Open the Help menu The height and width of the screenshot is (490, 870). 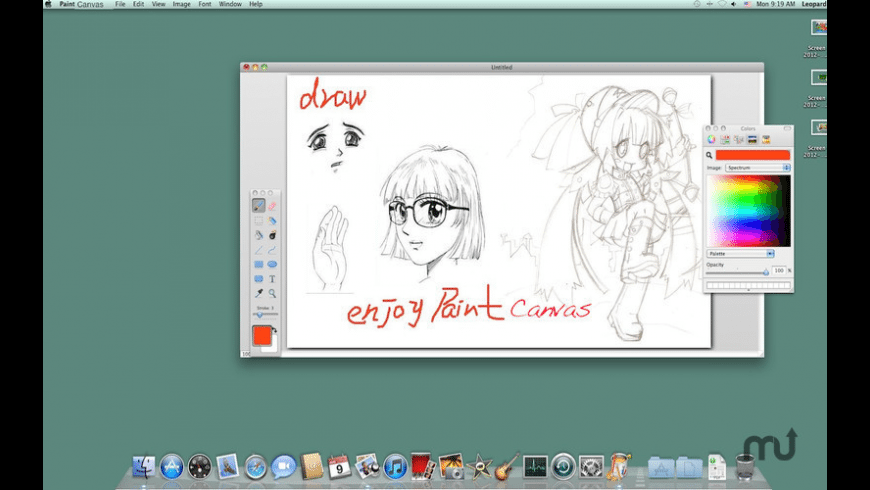click(x=256, y=4)
